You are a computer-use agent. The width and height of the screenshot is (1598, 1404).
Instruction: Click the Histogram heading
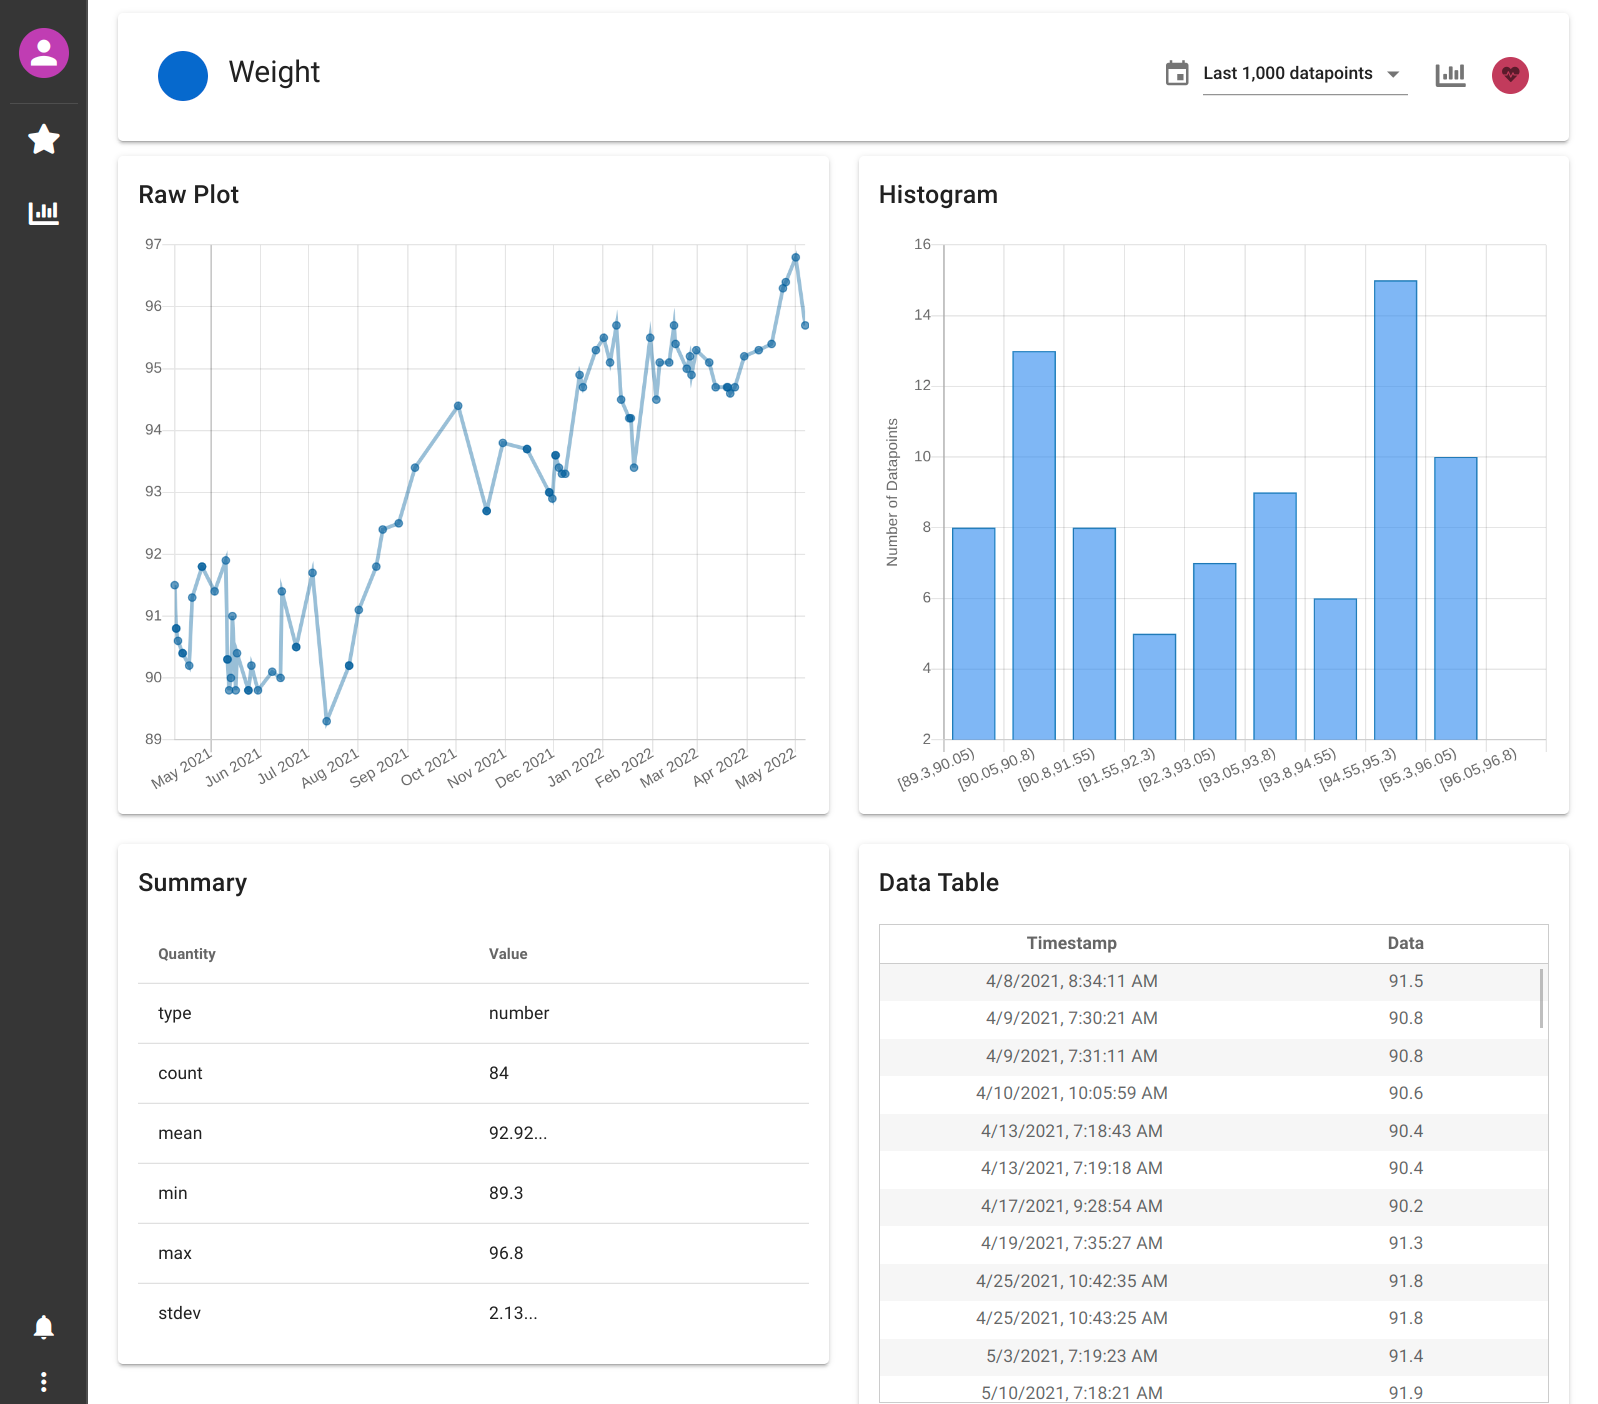(x=938, y=195)
